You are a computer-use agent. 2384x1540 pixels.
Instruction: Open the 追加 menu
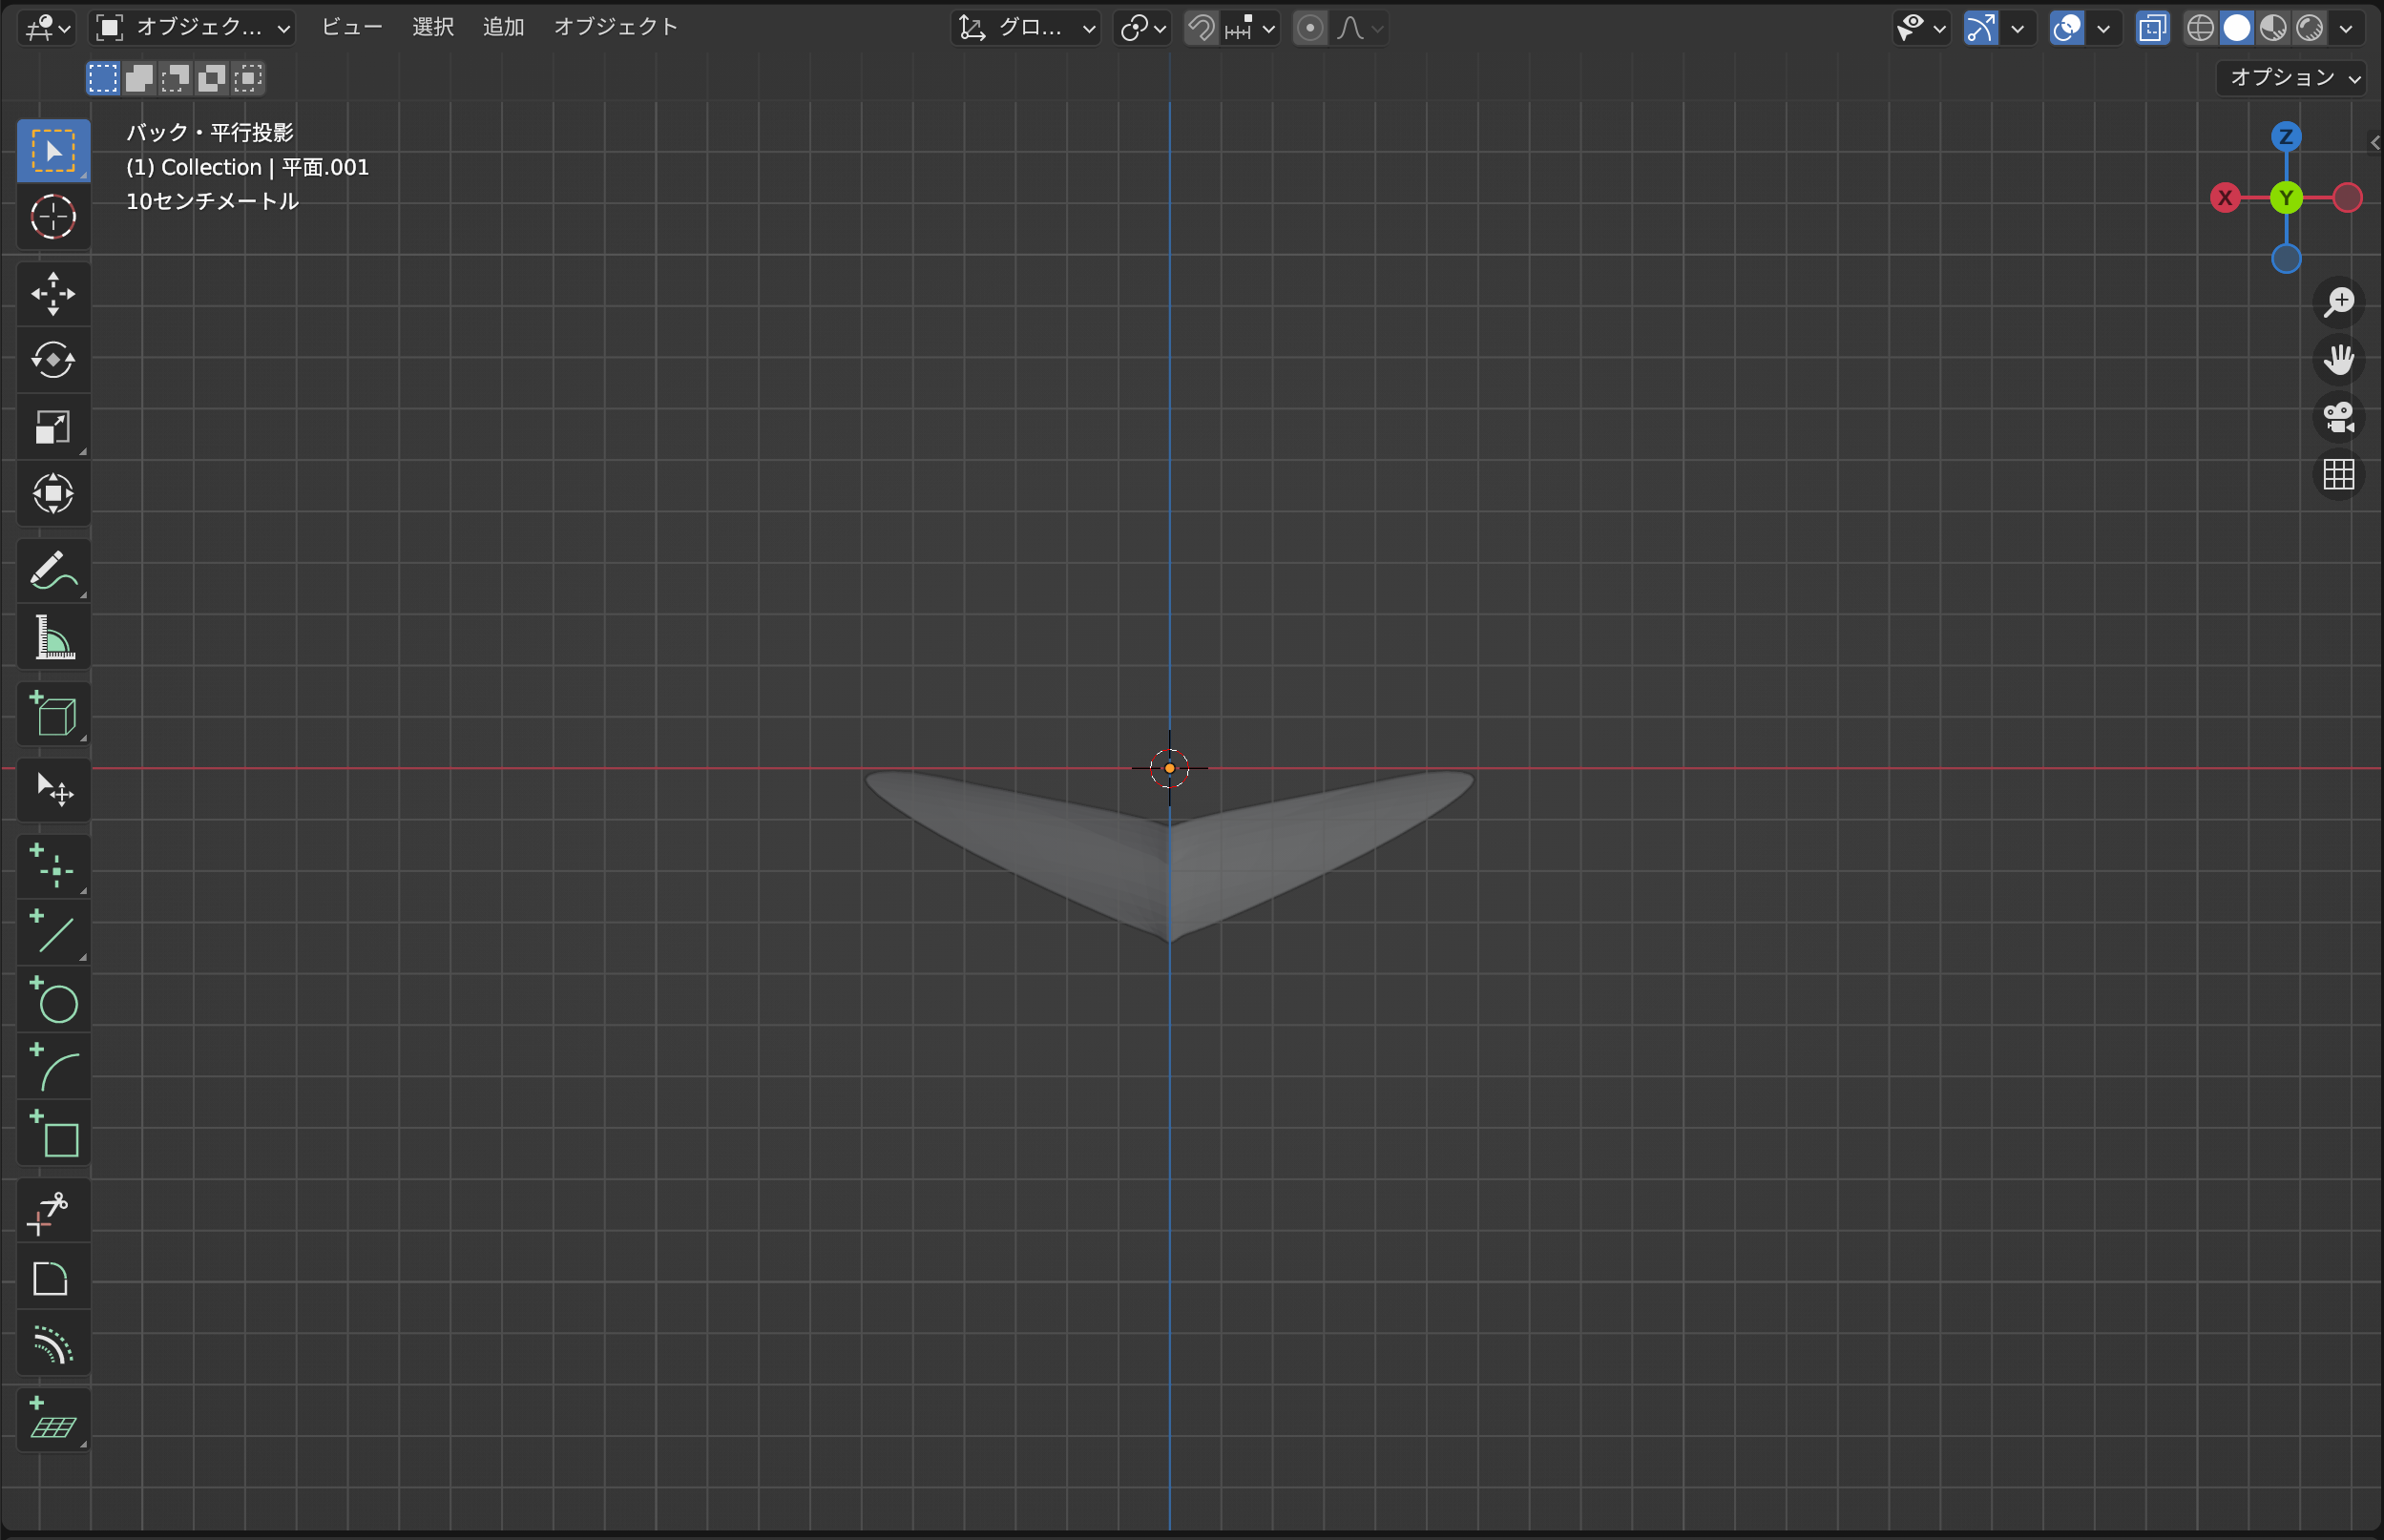coord(504,27)
